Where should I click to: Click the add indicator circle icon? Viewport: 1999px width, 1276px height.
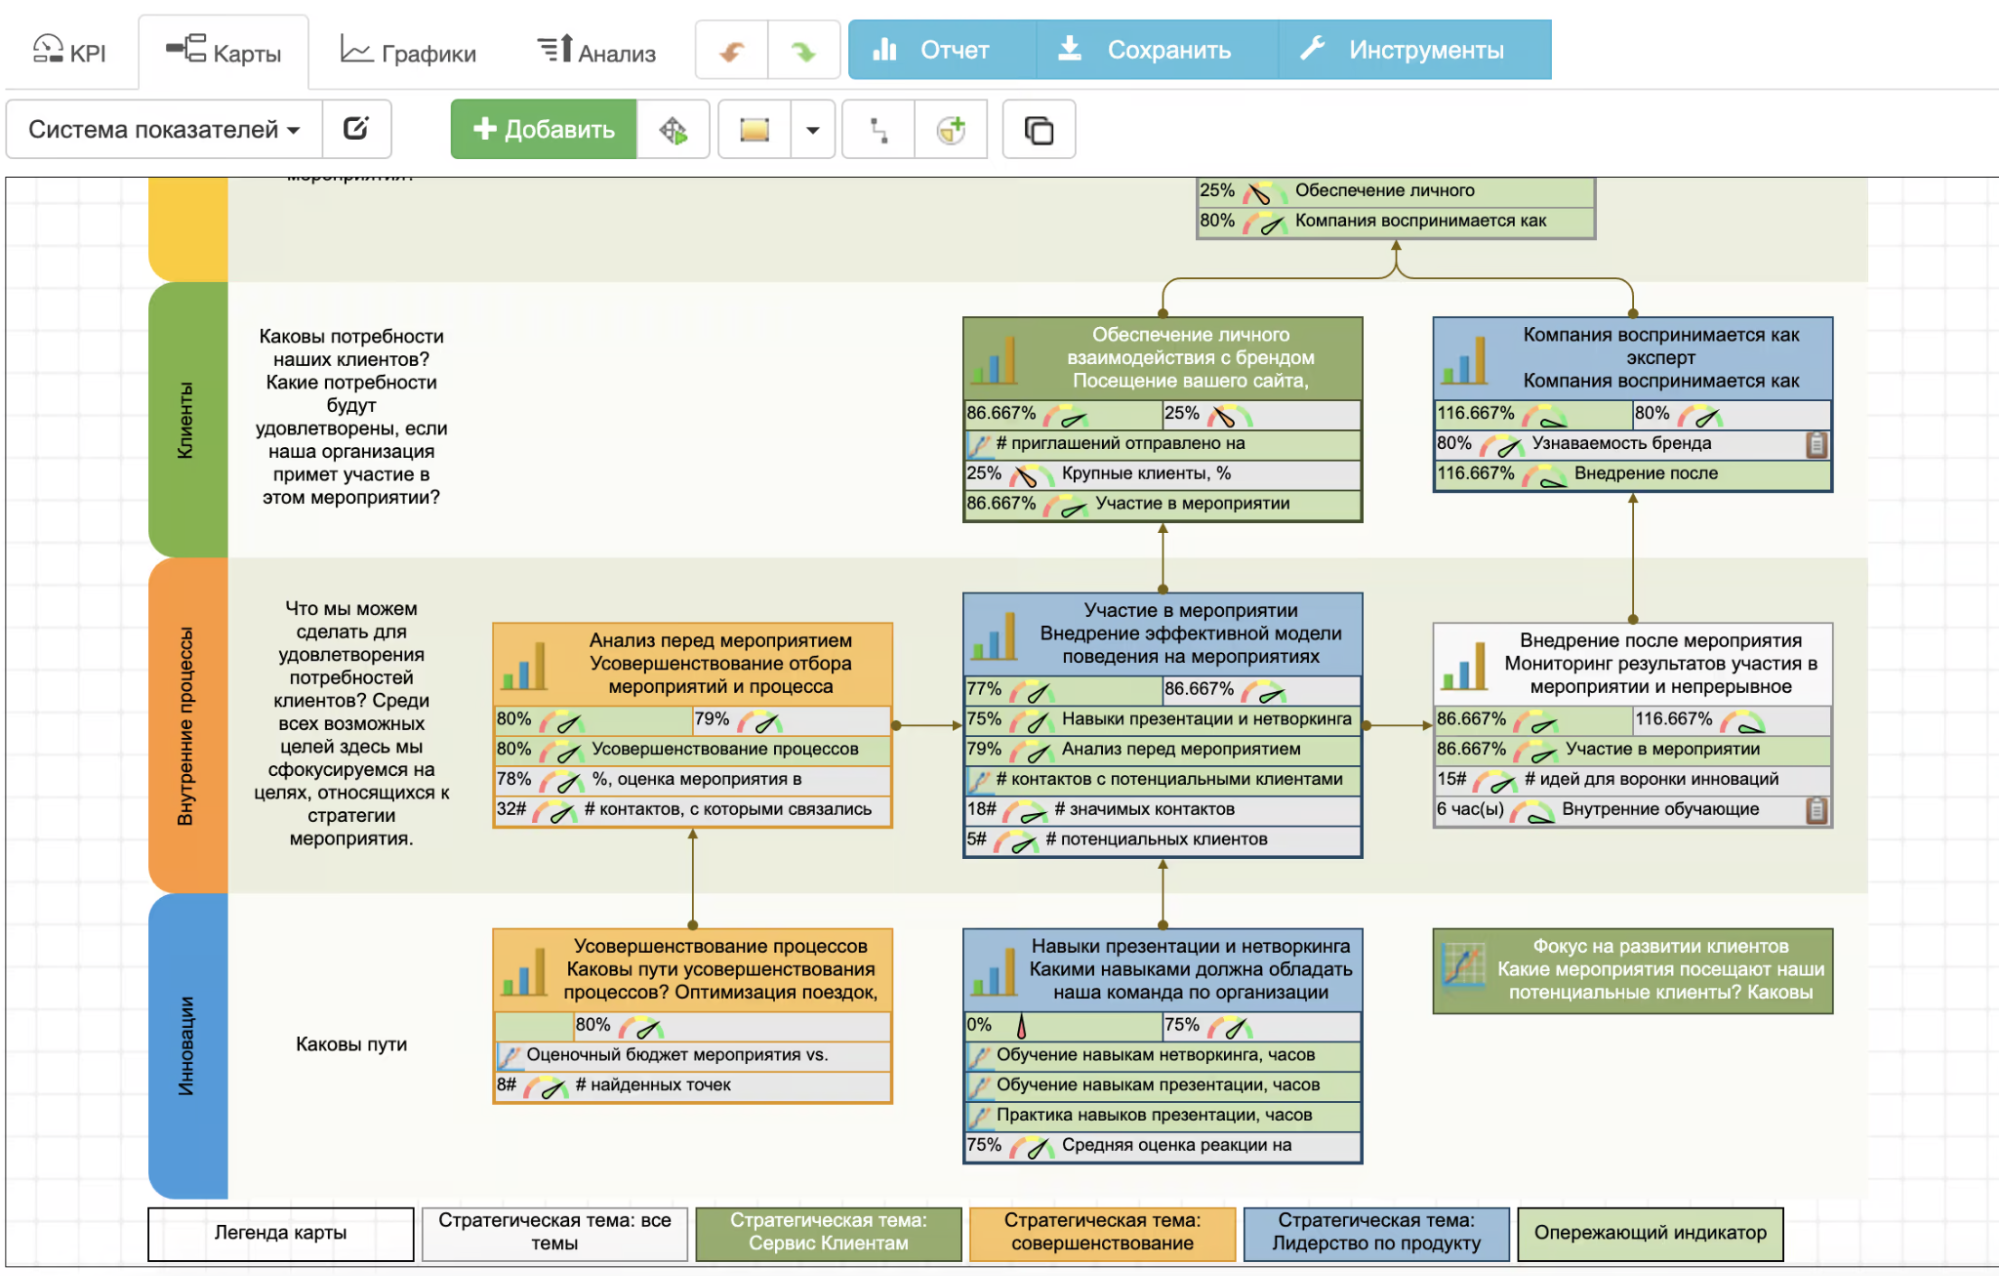950,129
